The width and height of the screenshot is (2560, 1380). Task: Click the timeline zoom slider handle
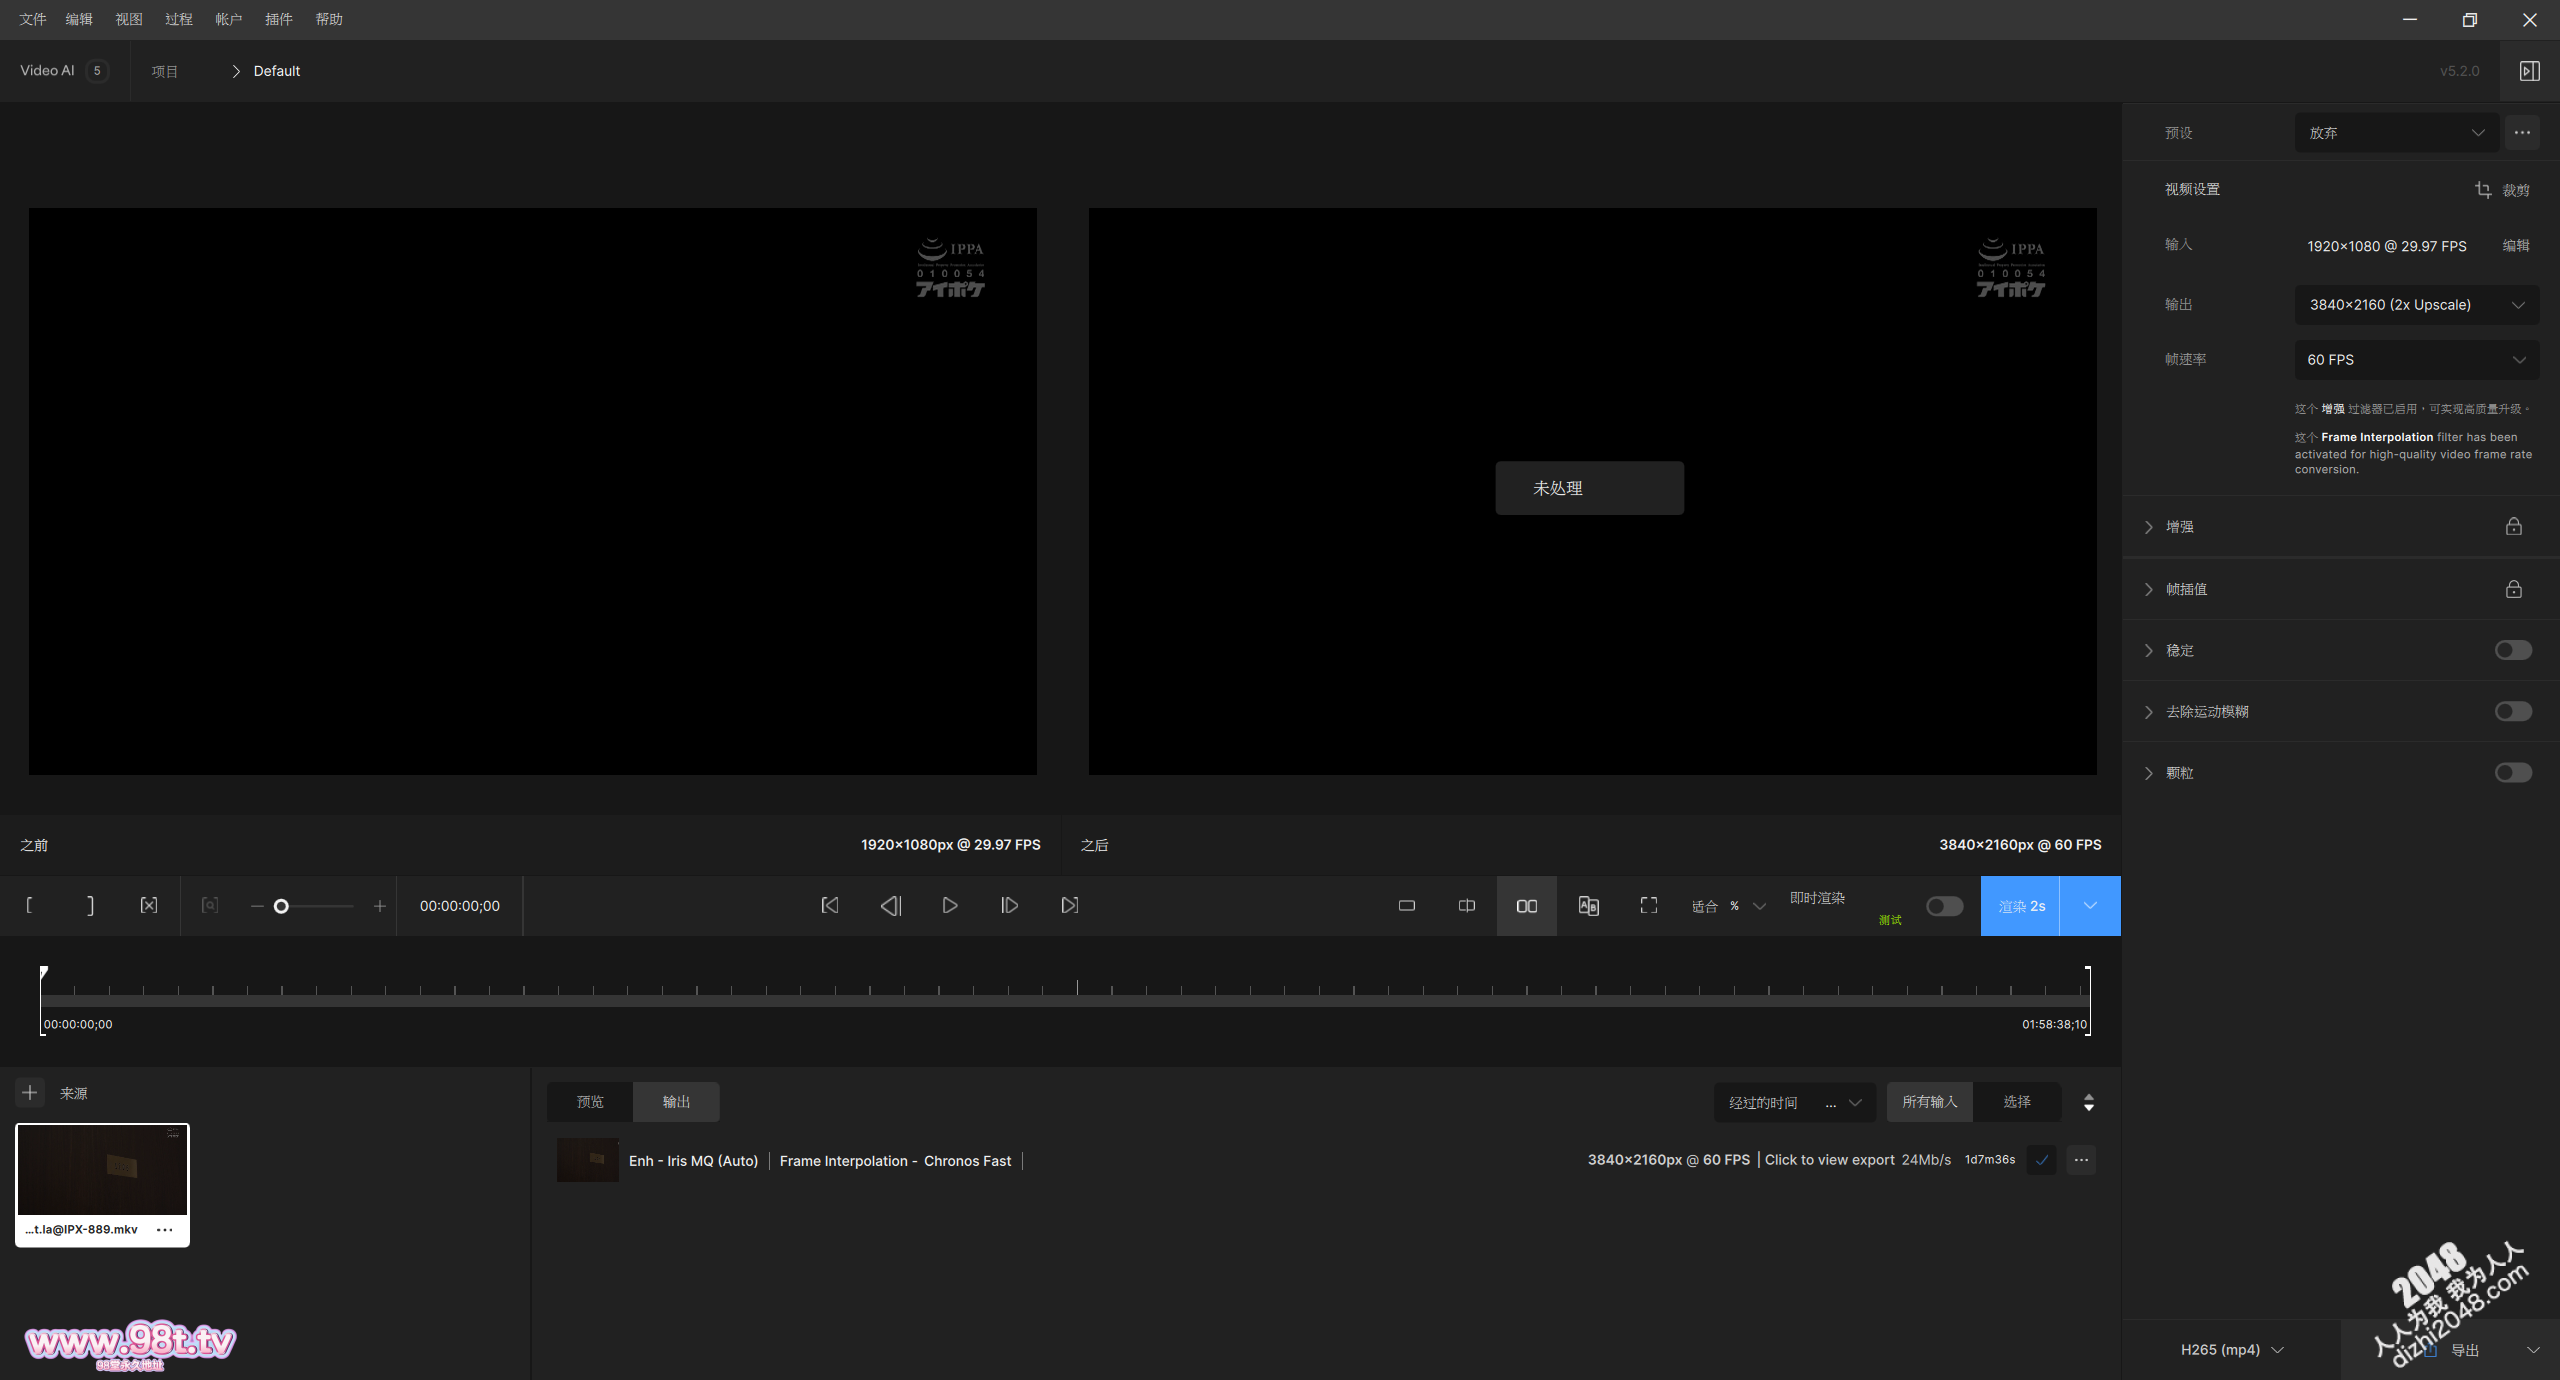click(x=281, y=906)
